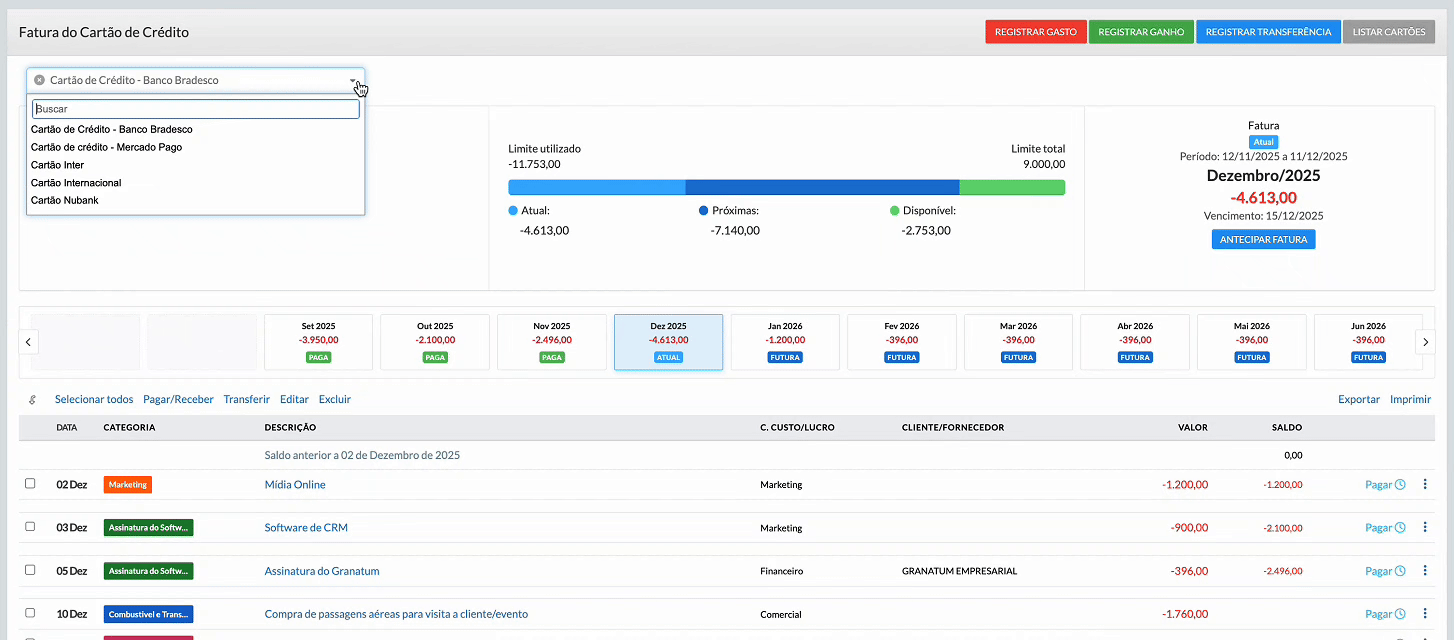Choose Cartão Nubank from the list
The height and width of the screenshot is (640, 1454).
(195, 200)
